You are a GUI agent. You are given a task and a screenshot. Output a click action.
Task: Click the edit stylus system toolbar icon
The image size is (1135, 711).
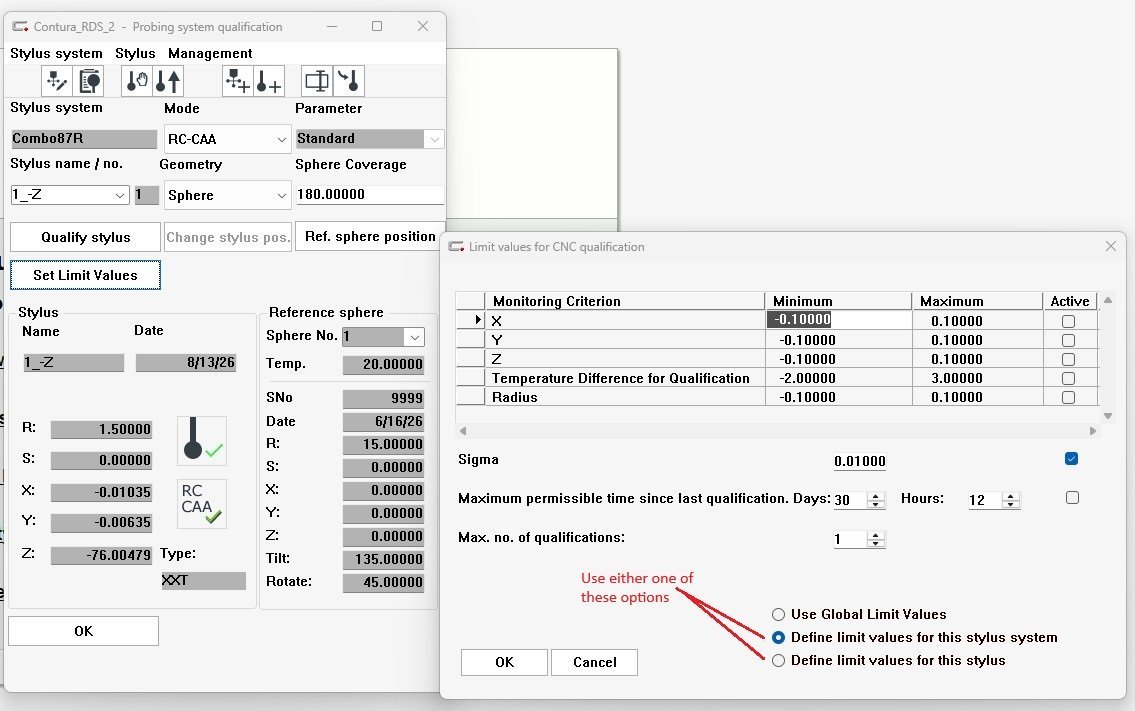coord(56,81)
